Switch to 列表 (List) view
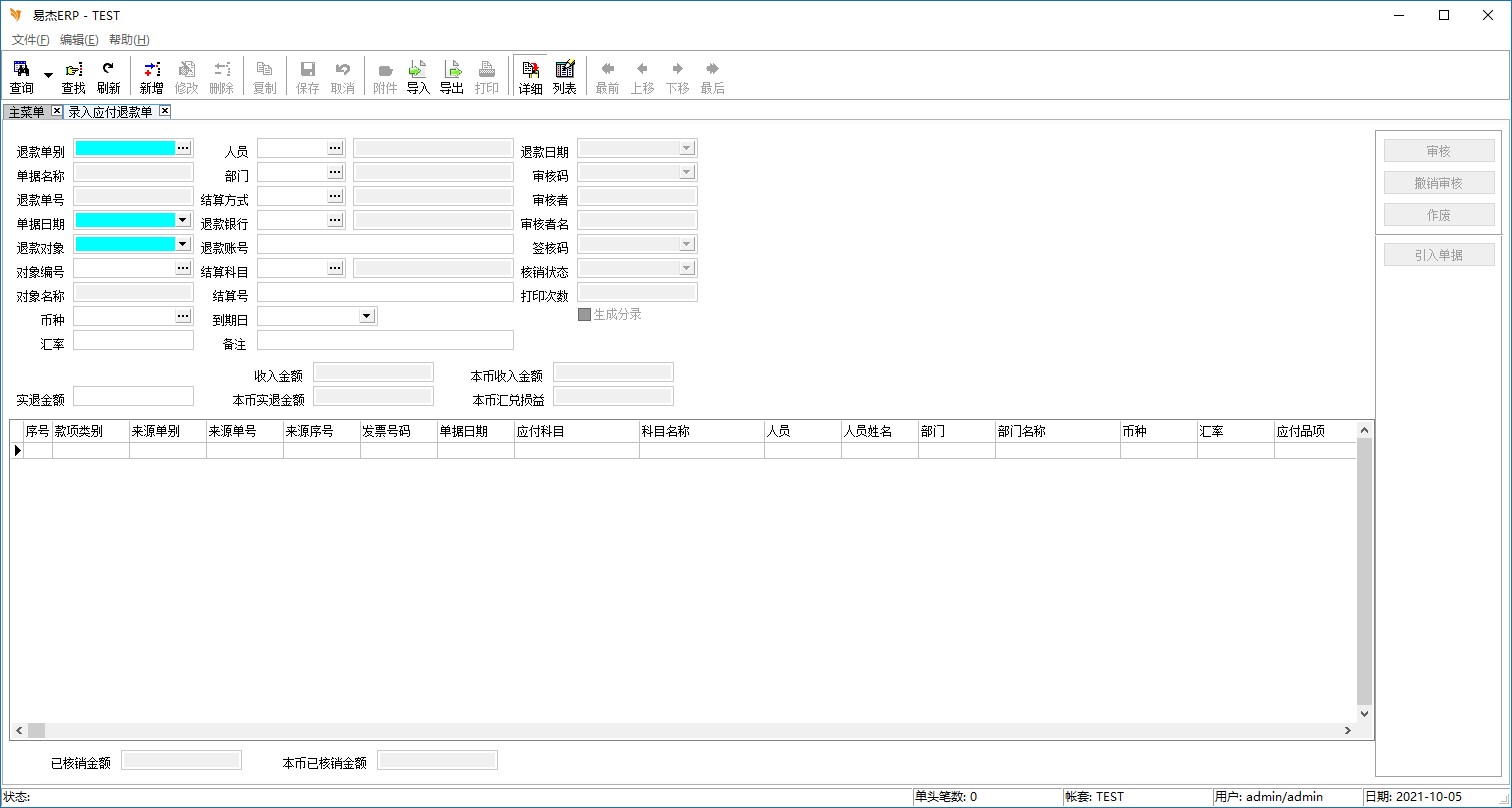1512x808 pixels. [565, 76]
